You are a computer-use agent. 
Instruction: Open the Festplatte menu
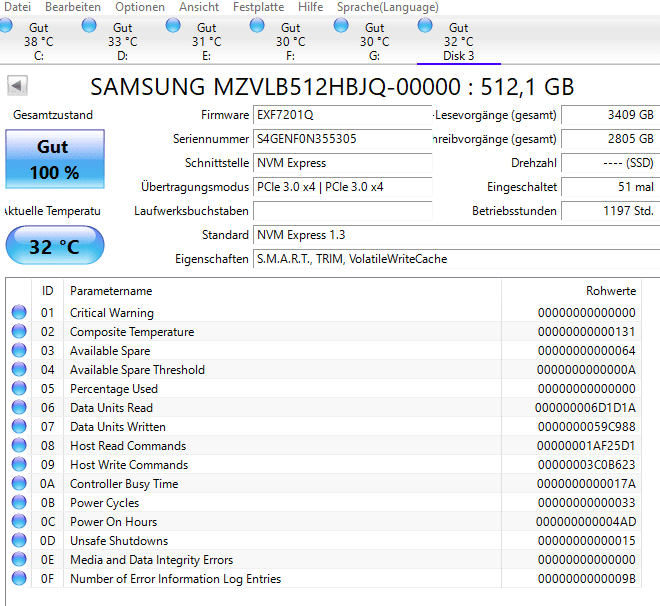pyautogui.click(x=258, y=7)
